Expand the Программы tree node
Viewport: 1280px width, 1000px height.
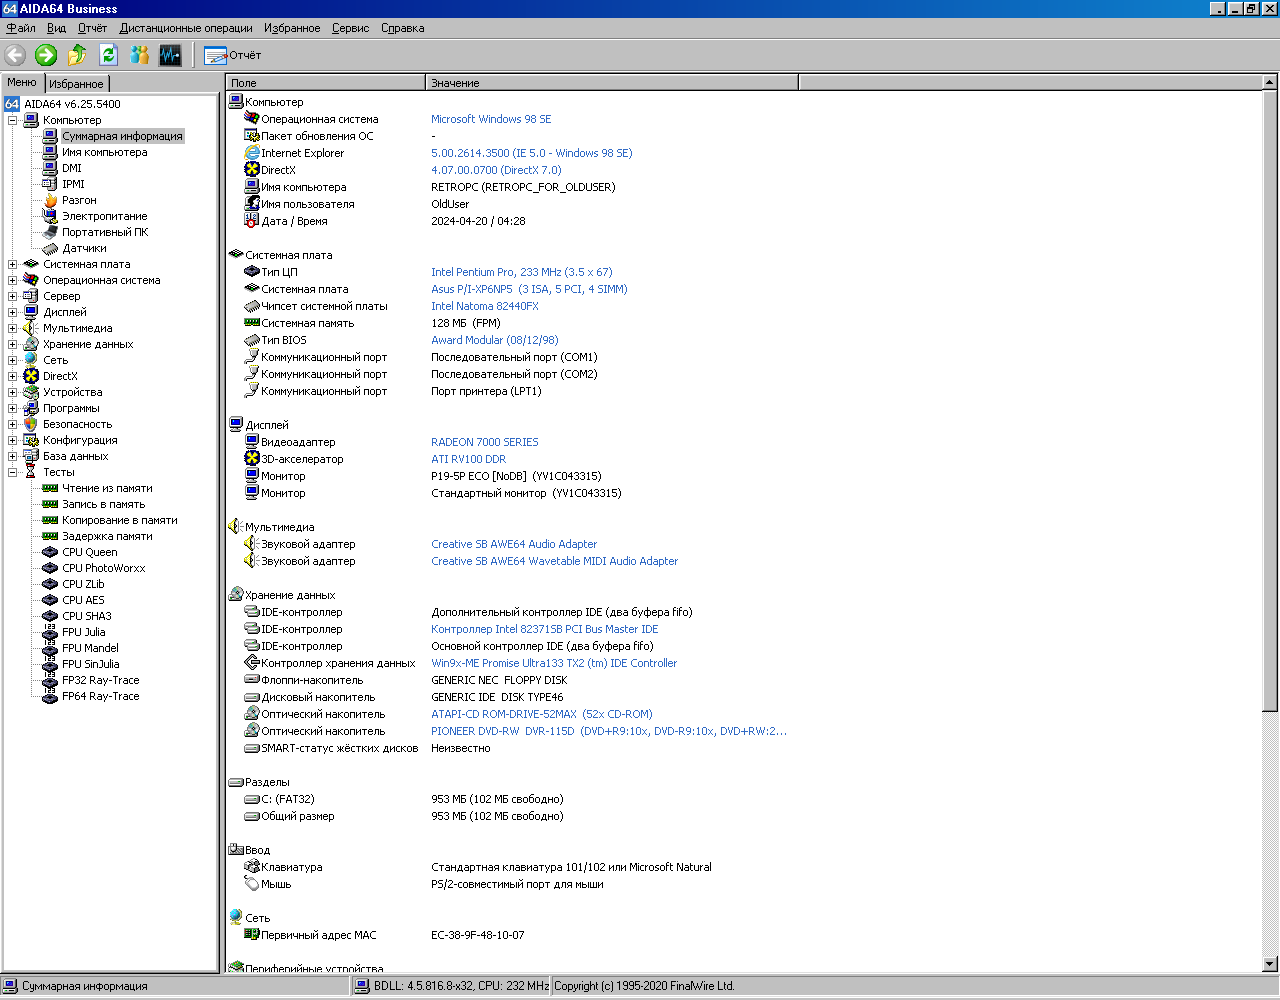point(13,408)
